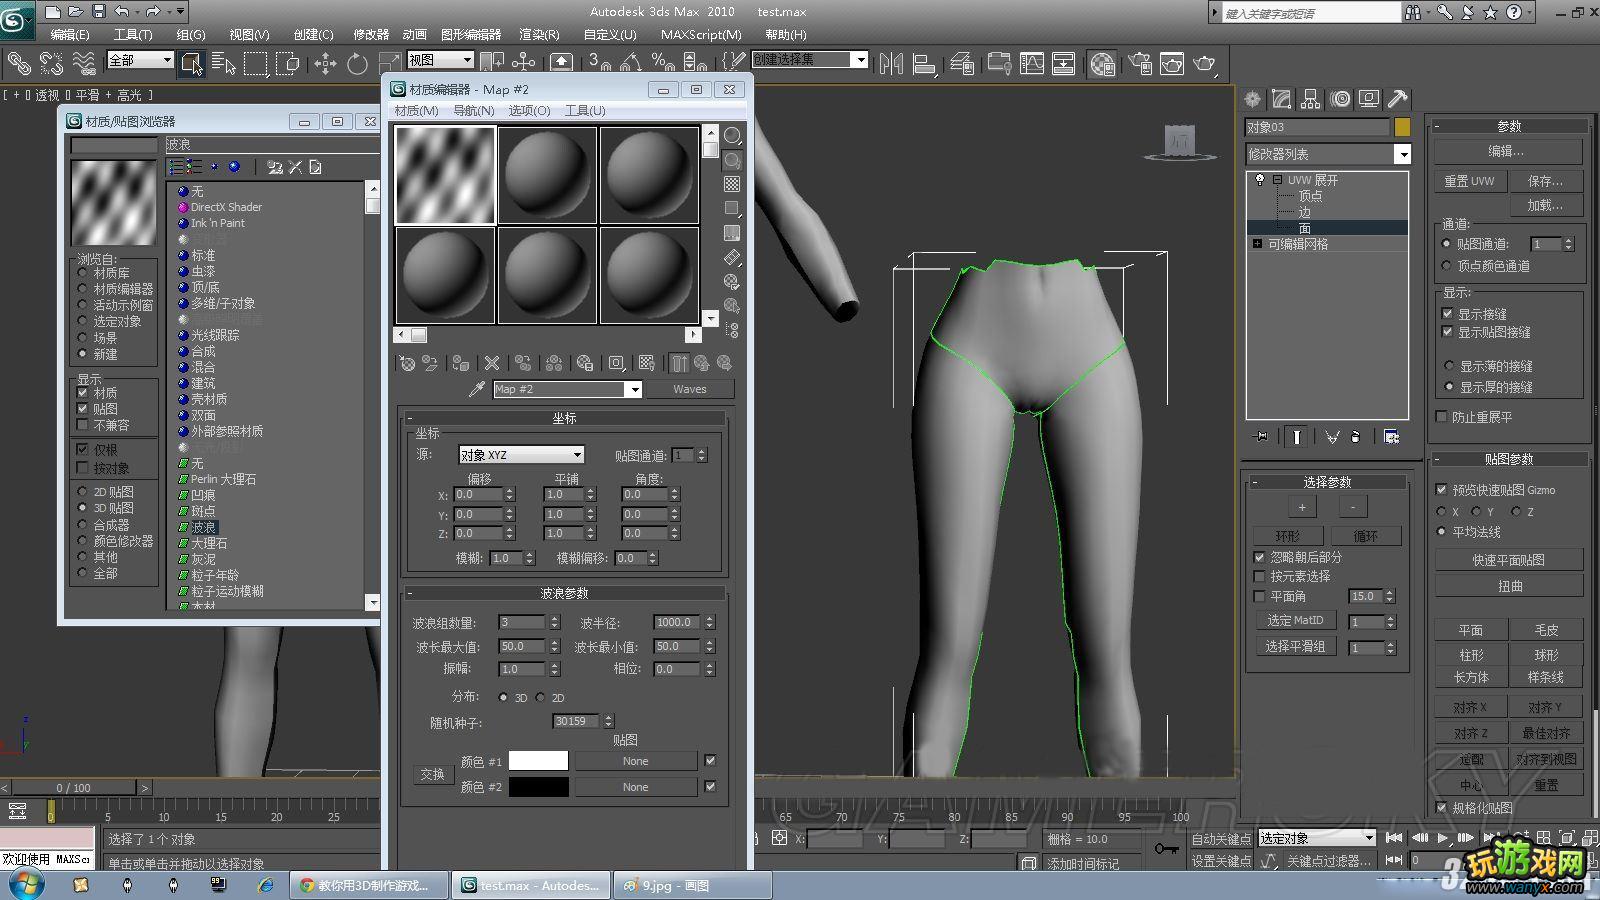
Task: Open the reference coordinate View dropdown
Action: pyautogui.click(x=440, y=61)
